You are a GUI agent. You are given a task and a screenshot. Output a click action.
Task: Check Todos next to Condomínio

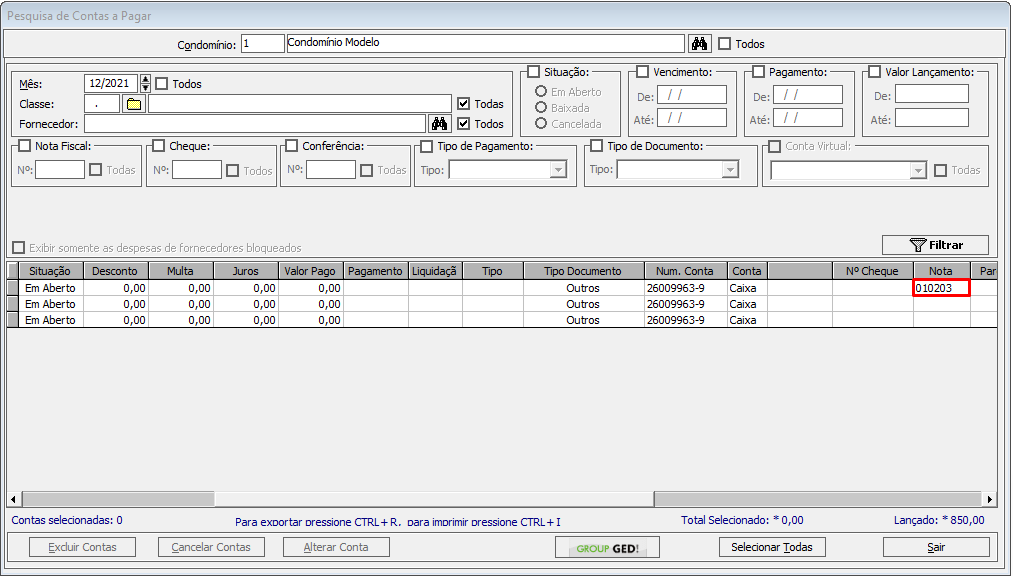point(725,44)
